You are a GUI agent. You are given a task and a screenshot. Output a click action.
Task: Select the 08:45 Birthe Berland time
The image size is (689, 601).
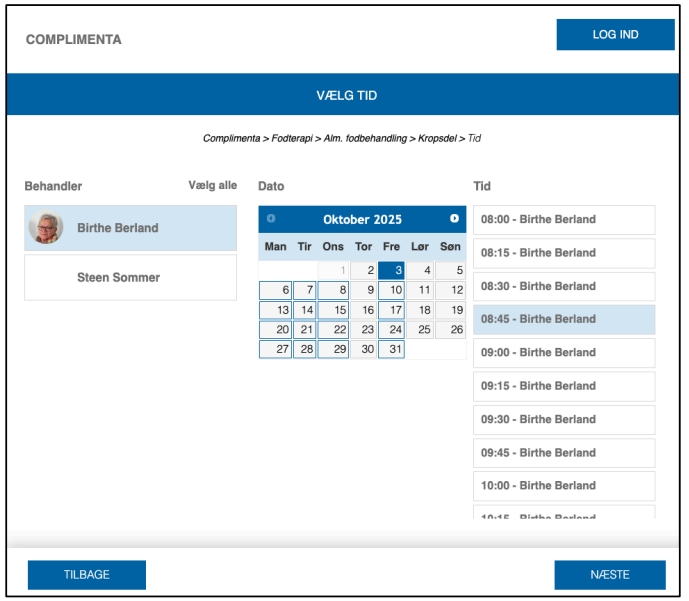pyautogui.click(x=564, y=319)
